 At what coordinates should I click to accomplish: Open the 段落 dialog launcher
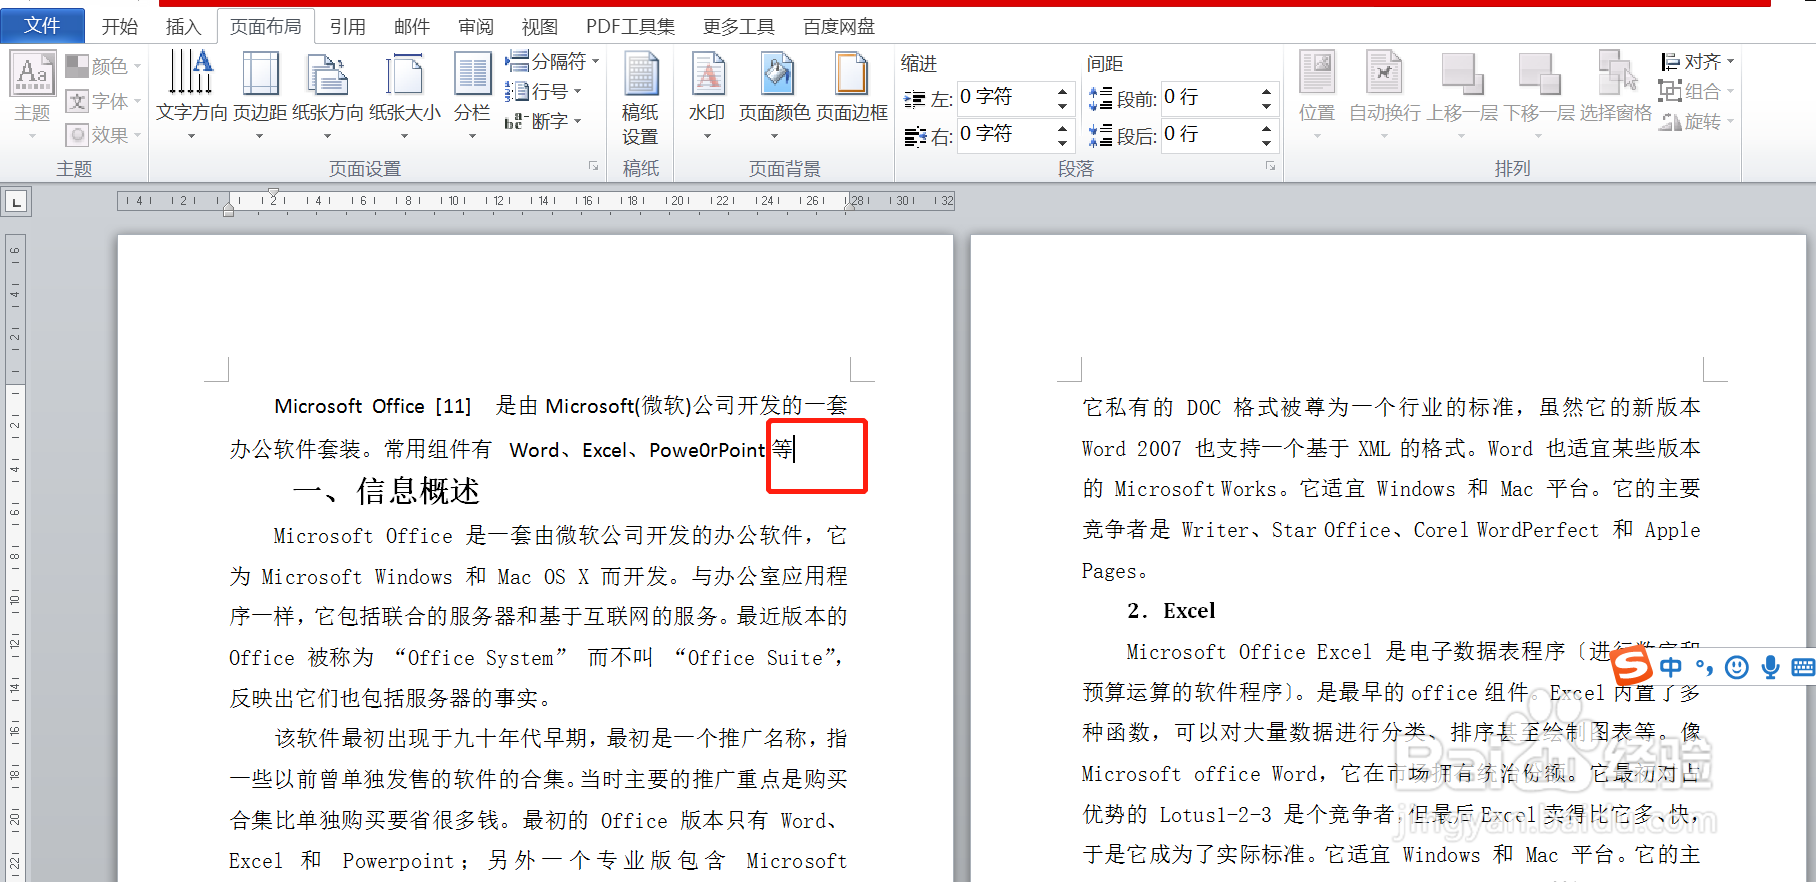(1270, 167)
